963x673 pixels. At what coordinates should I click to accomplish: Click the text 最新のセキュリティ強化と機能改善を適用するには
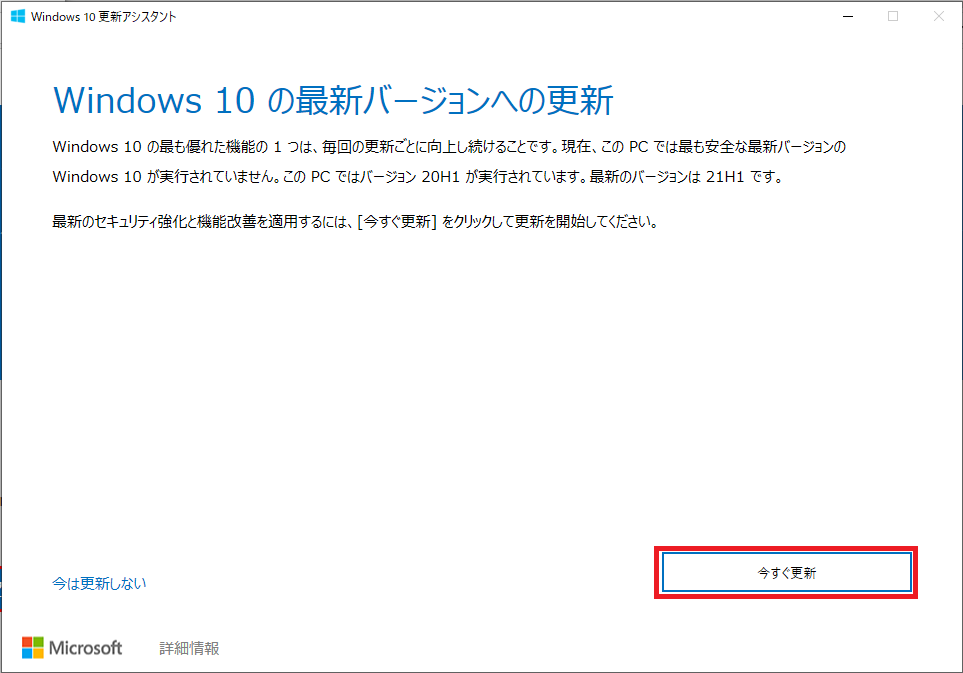[x=202, y=222]
